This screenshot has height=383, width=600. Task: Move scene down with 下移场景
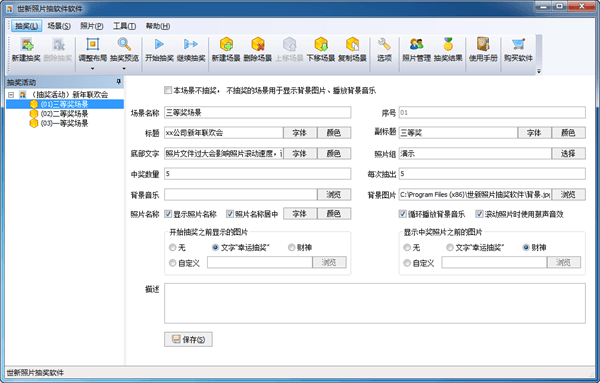321,50
